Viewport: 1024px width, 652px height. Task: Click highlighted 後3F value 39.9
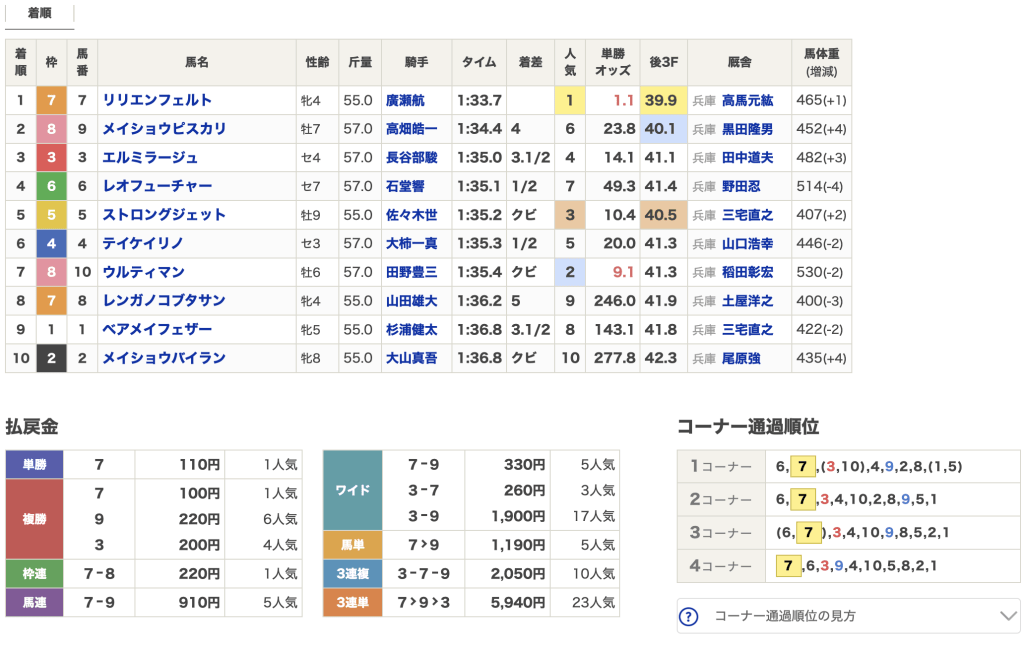coord(661,101)
